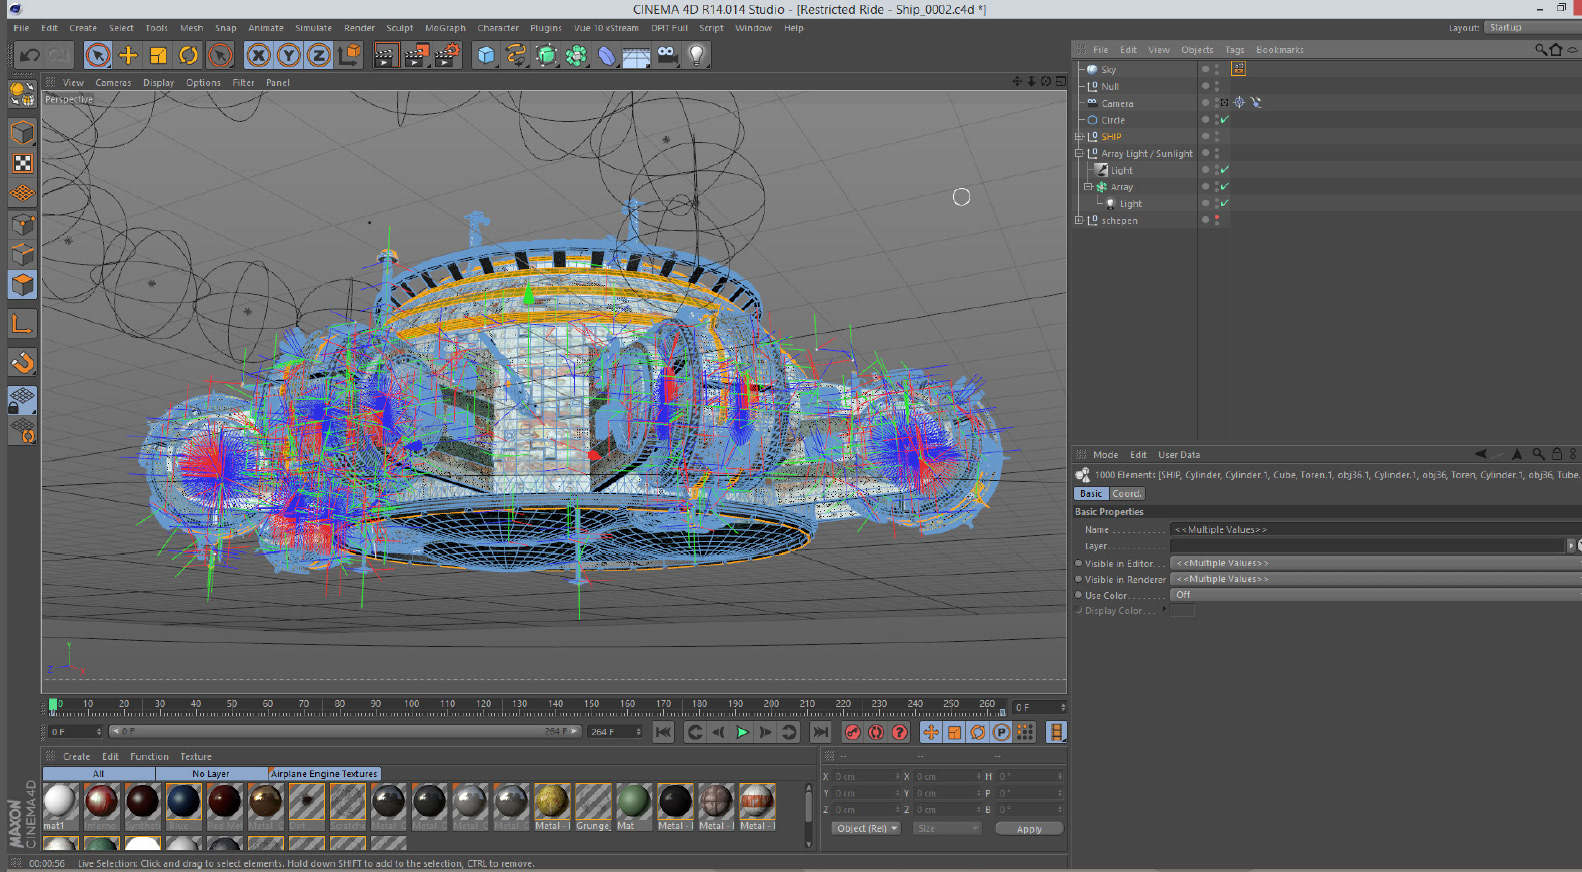
Task: Collapse the Array object
Action: pyautogui.click(x=1088, y=187)
